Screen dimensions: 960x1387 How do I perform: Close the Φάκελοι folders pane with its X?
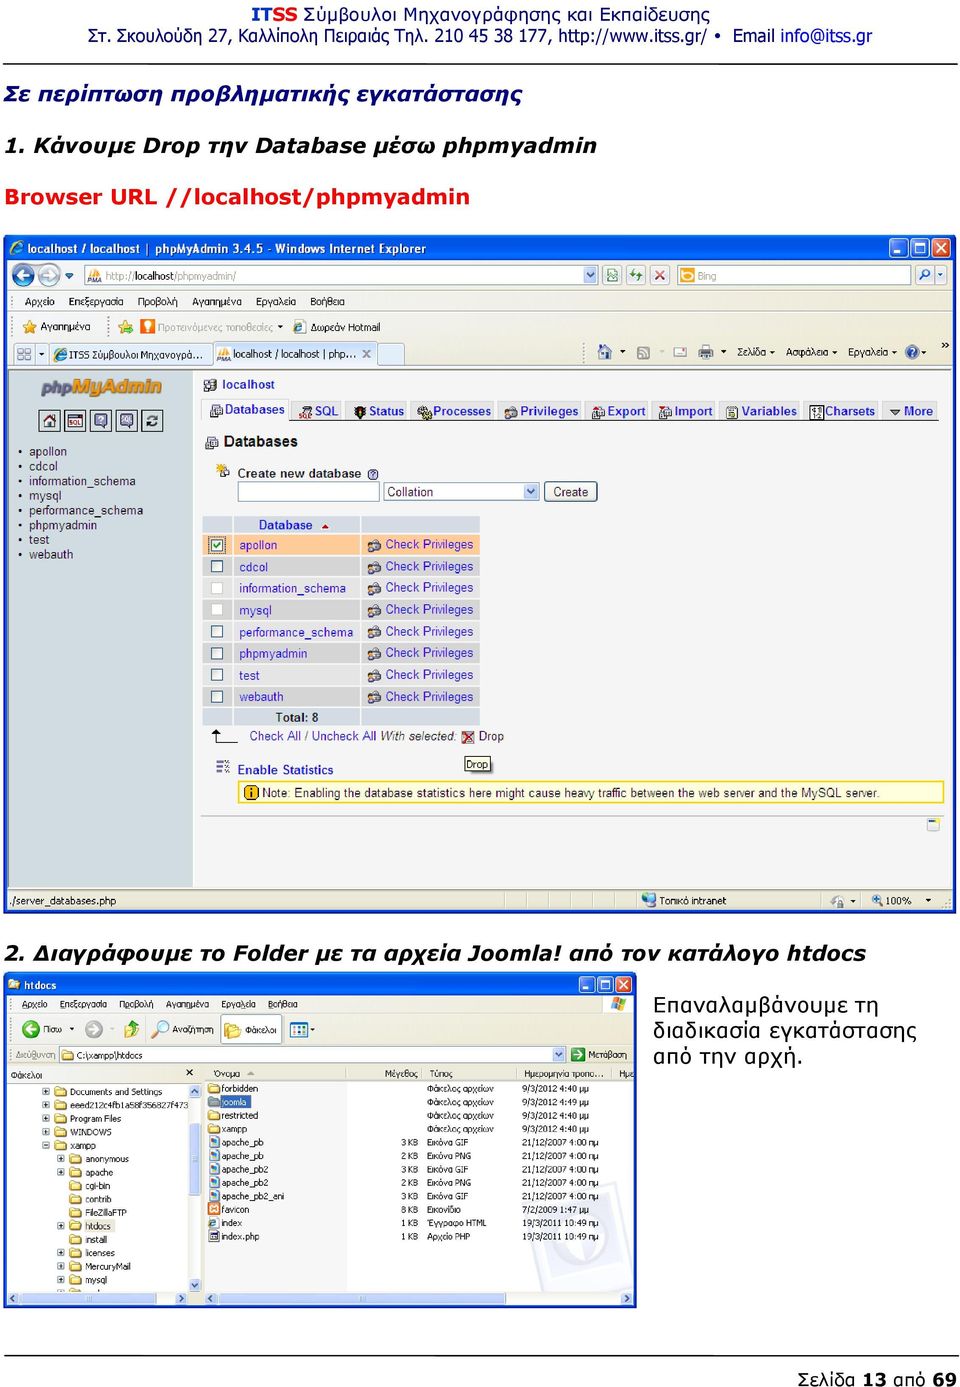pos(190,1073)
